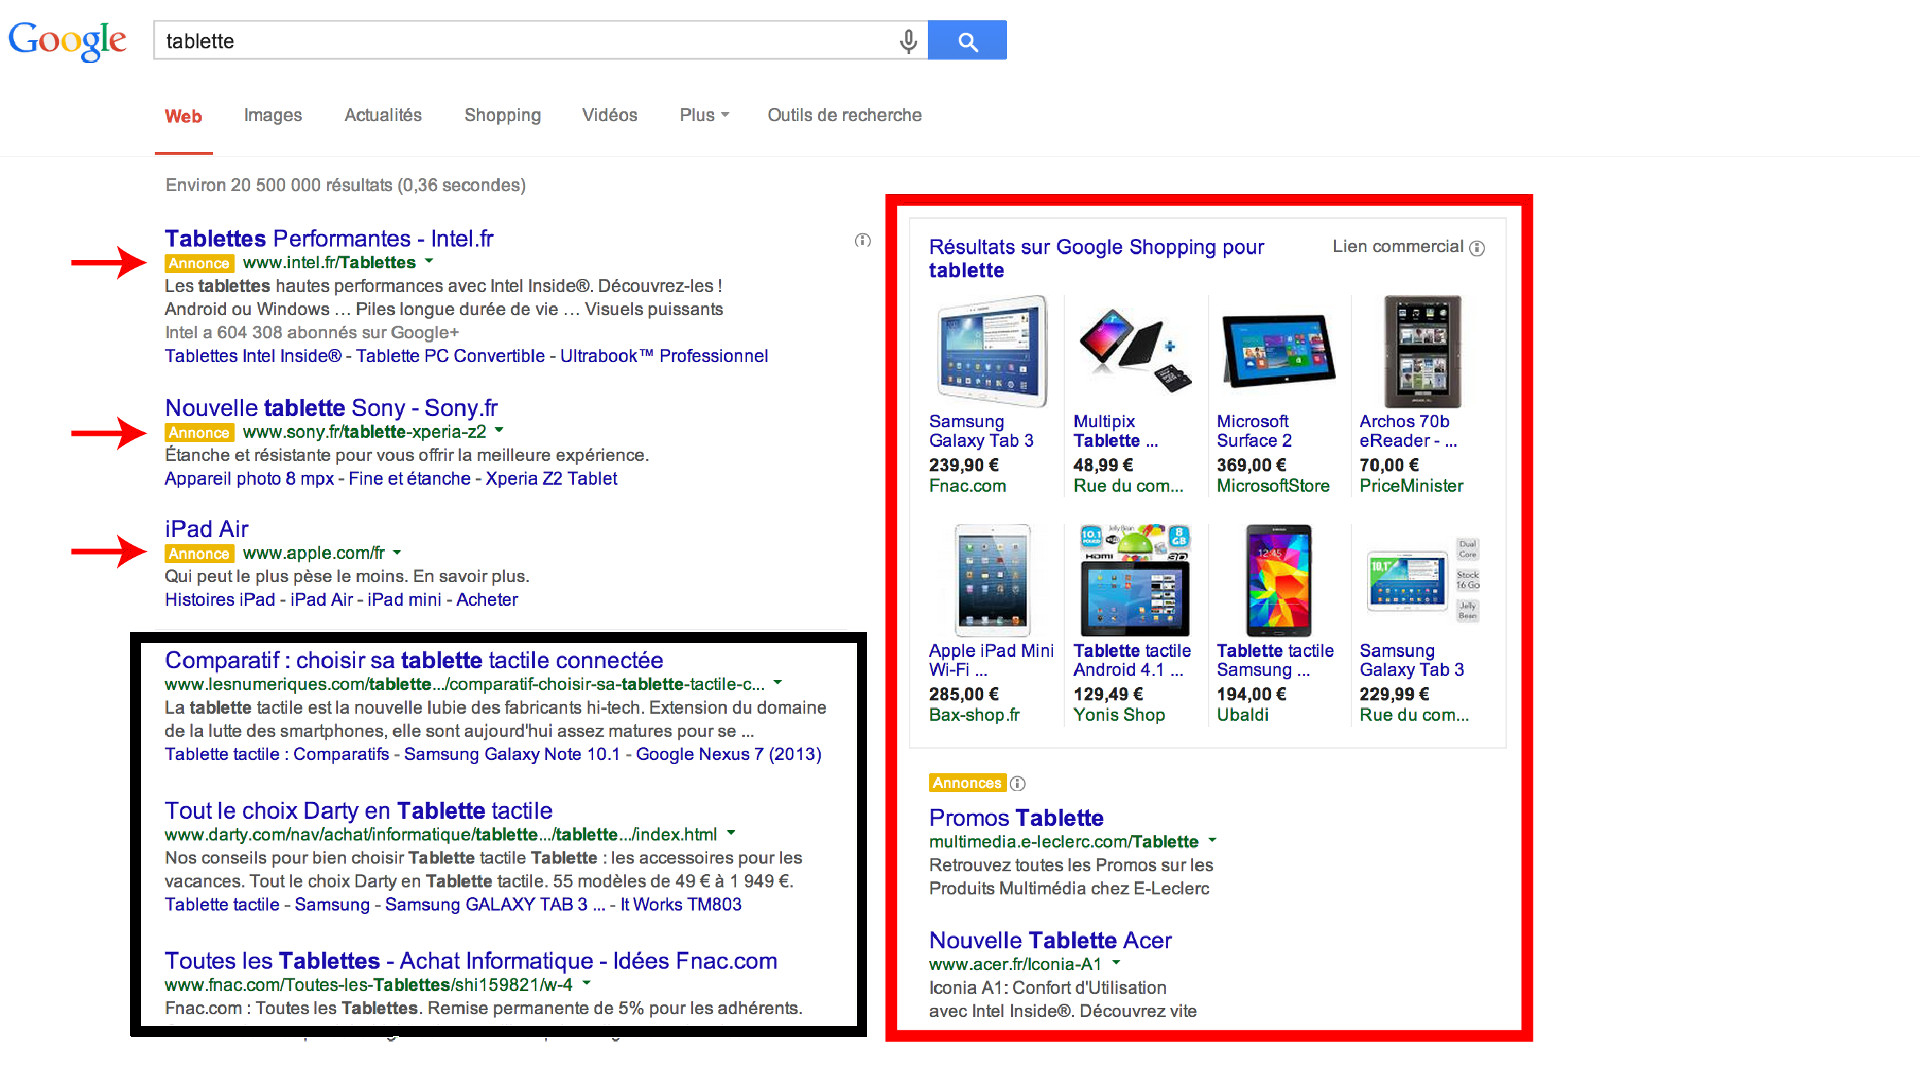1920x1080 pixels.
Task: Open Nouvelle tablette Sony - Sony.fr result
Action: tap(331, 408)
